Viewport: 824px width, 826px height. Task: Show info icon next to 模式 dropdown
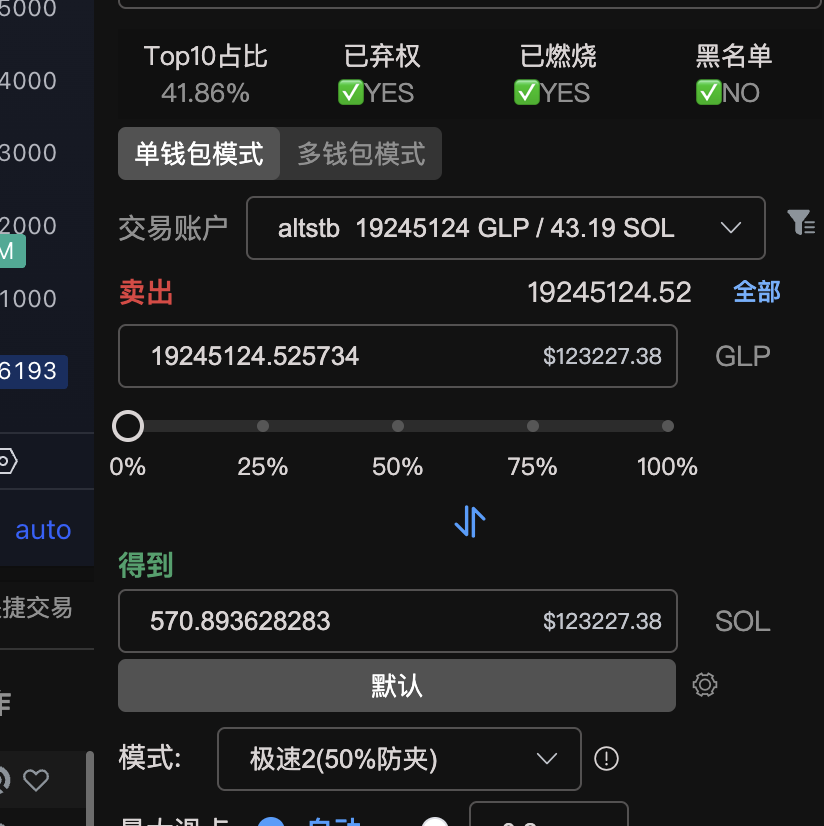click(x=606, y=759)
